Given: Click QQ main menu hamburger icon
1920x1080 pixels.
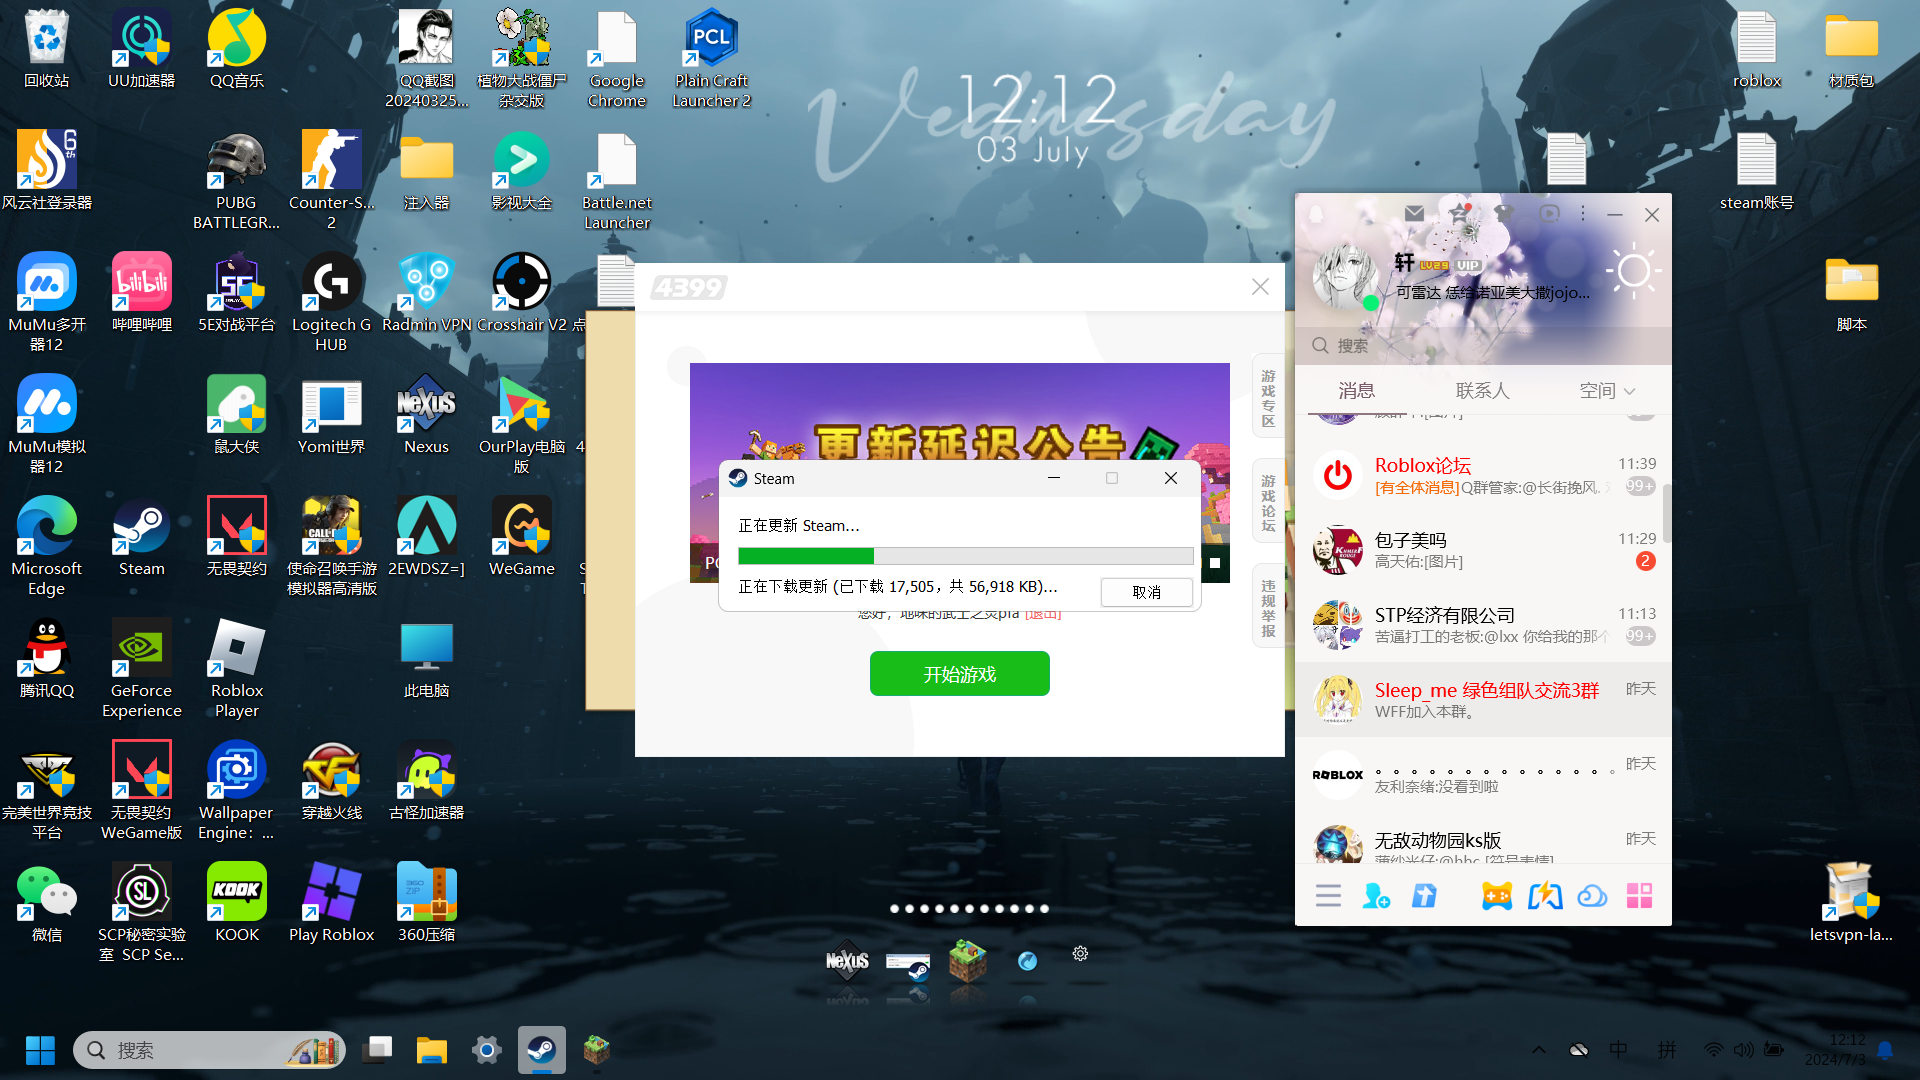Looking at the screenshot, I should (1328, 896).
